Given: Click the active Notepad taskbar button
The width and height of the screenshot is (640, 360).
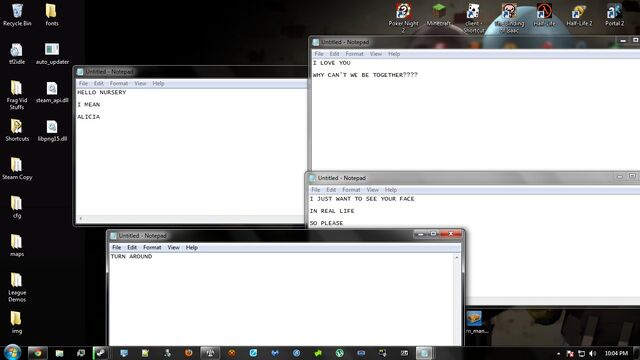Looking at the screenshot, I should [x=424, y=353].
